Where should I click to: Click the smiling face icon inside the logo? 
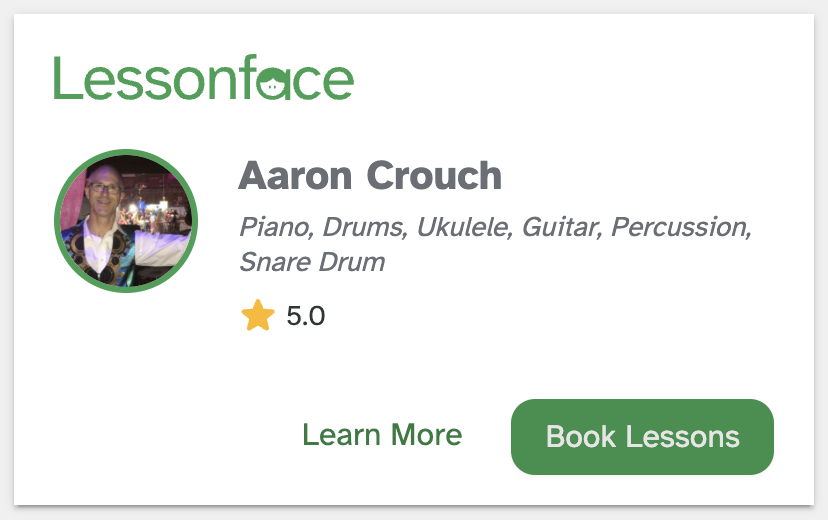pos(272,86)
